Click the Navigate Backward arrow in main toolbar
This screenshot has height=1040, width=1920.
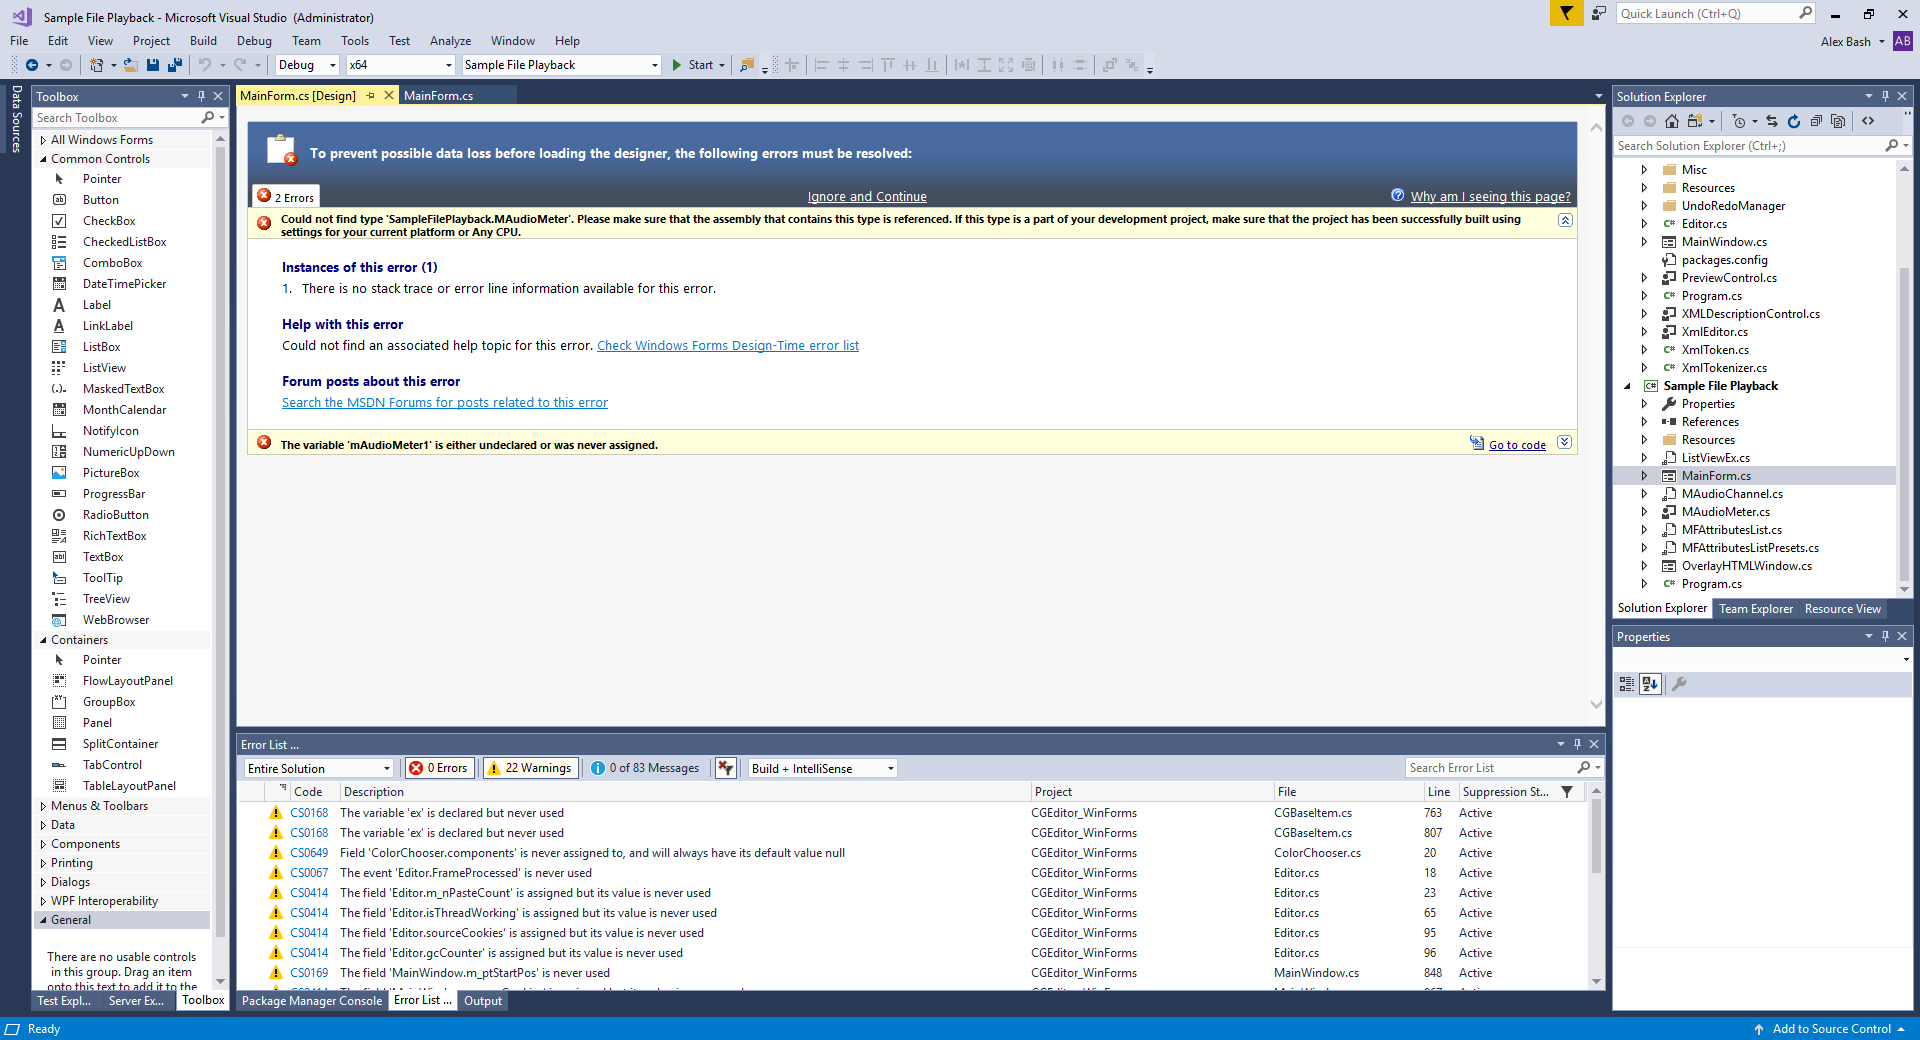(32, 65)
